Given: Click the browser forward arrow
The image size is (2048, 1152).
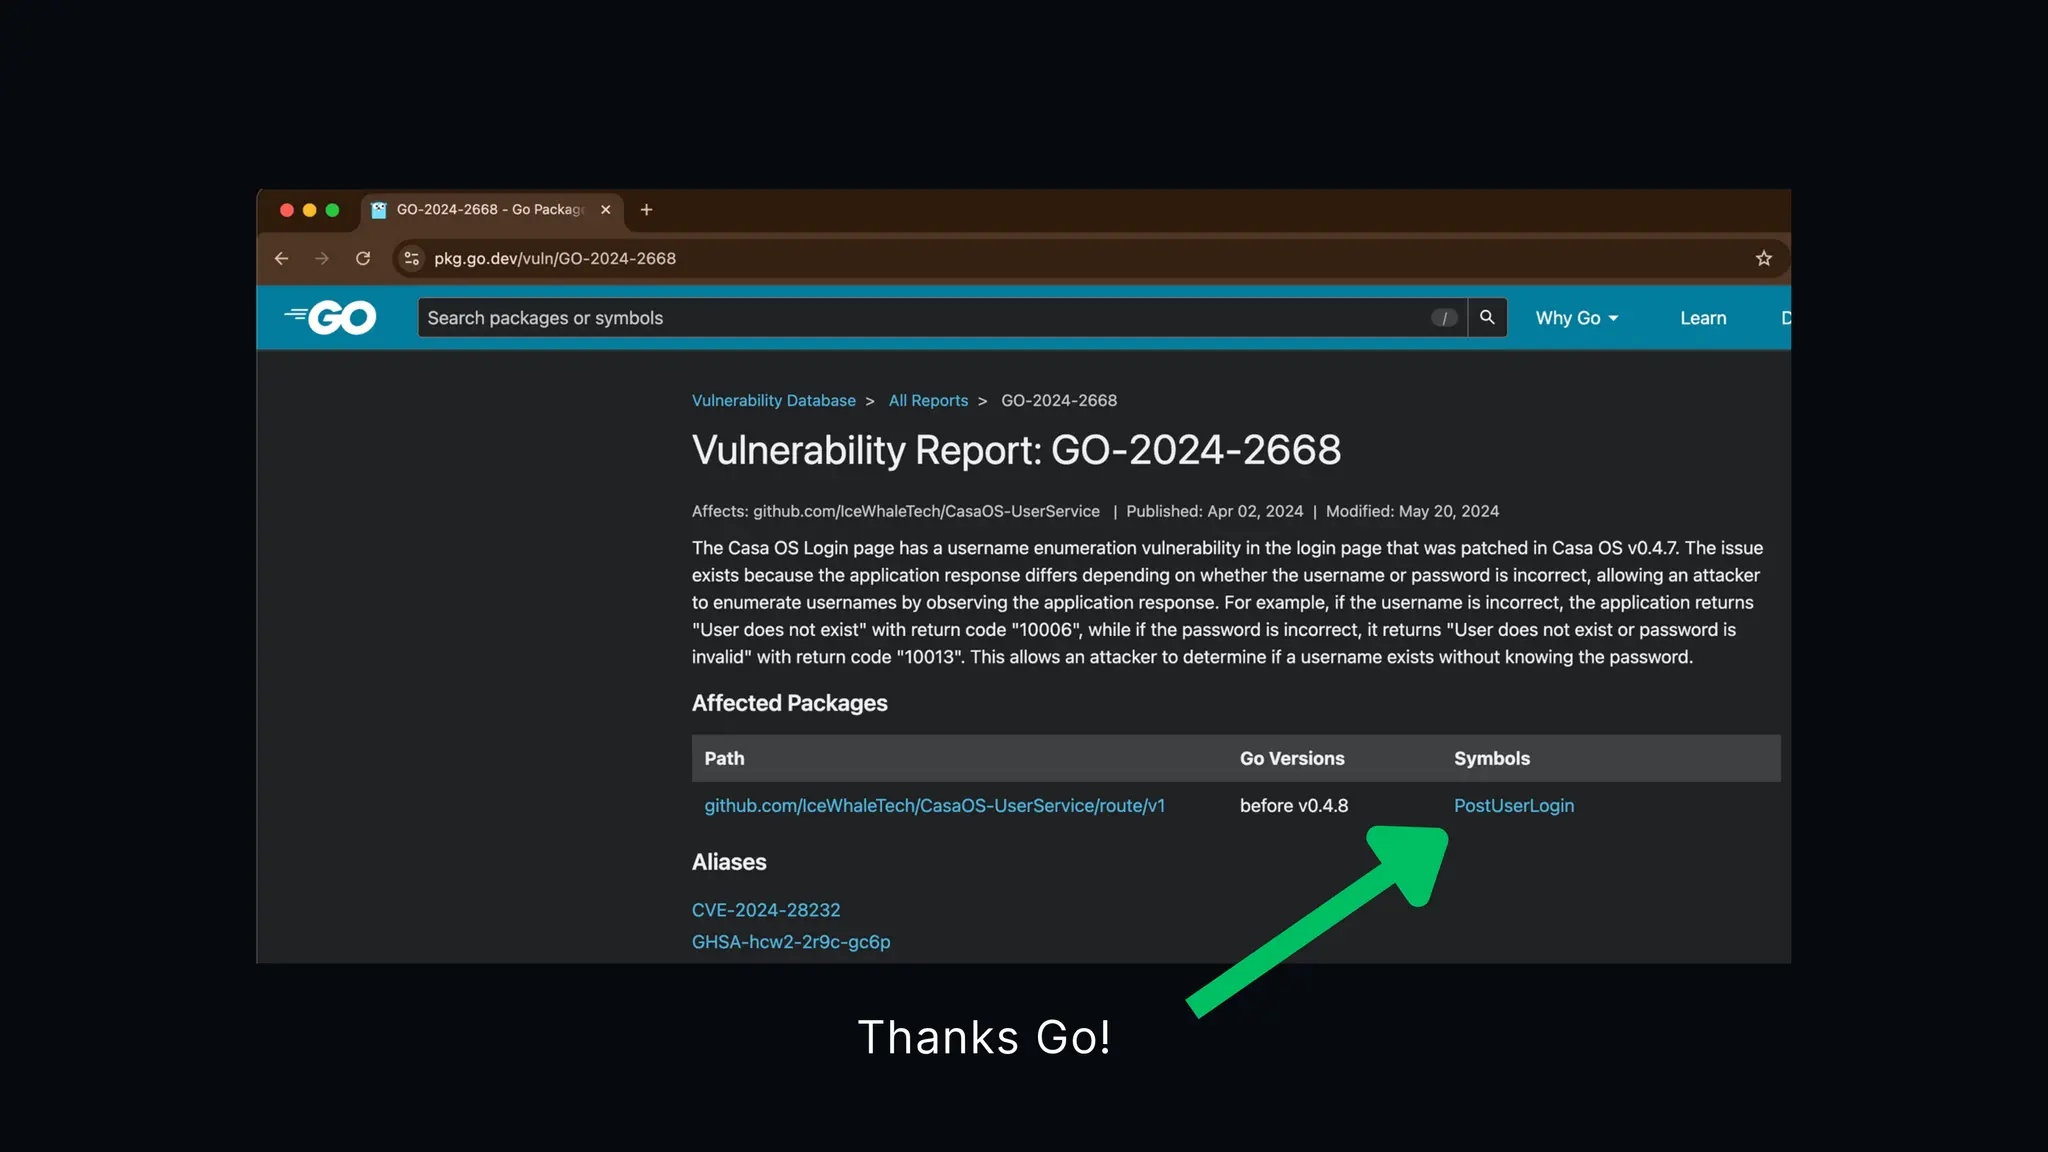Looking at the screenshot, I should (322, 259).
